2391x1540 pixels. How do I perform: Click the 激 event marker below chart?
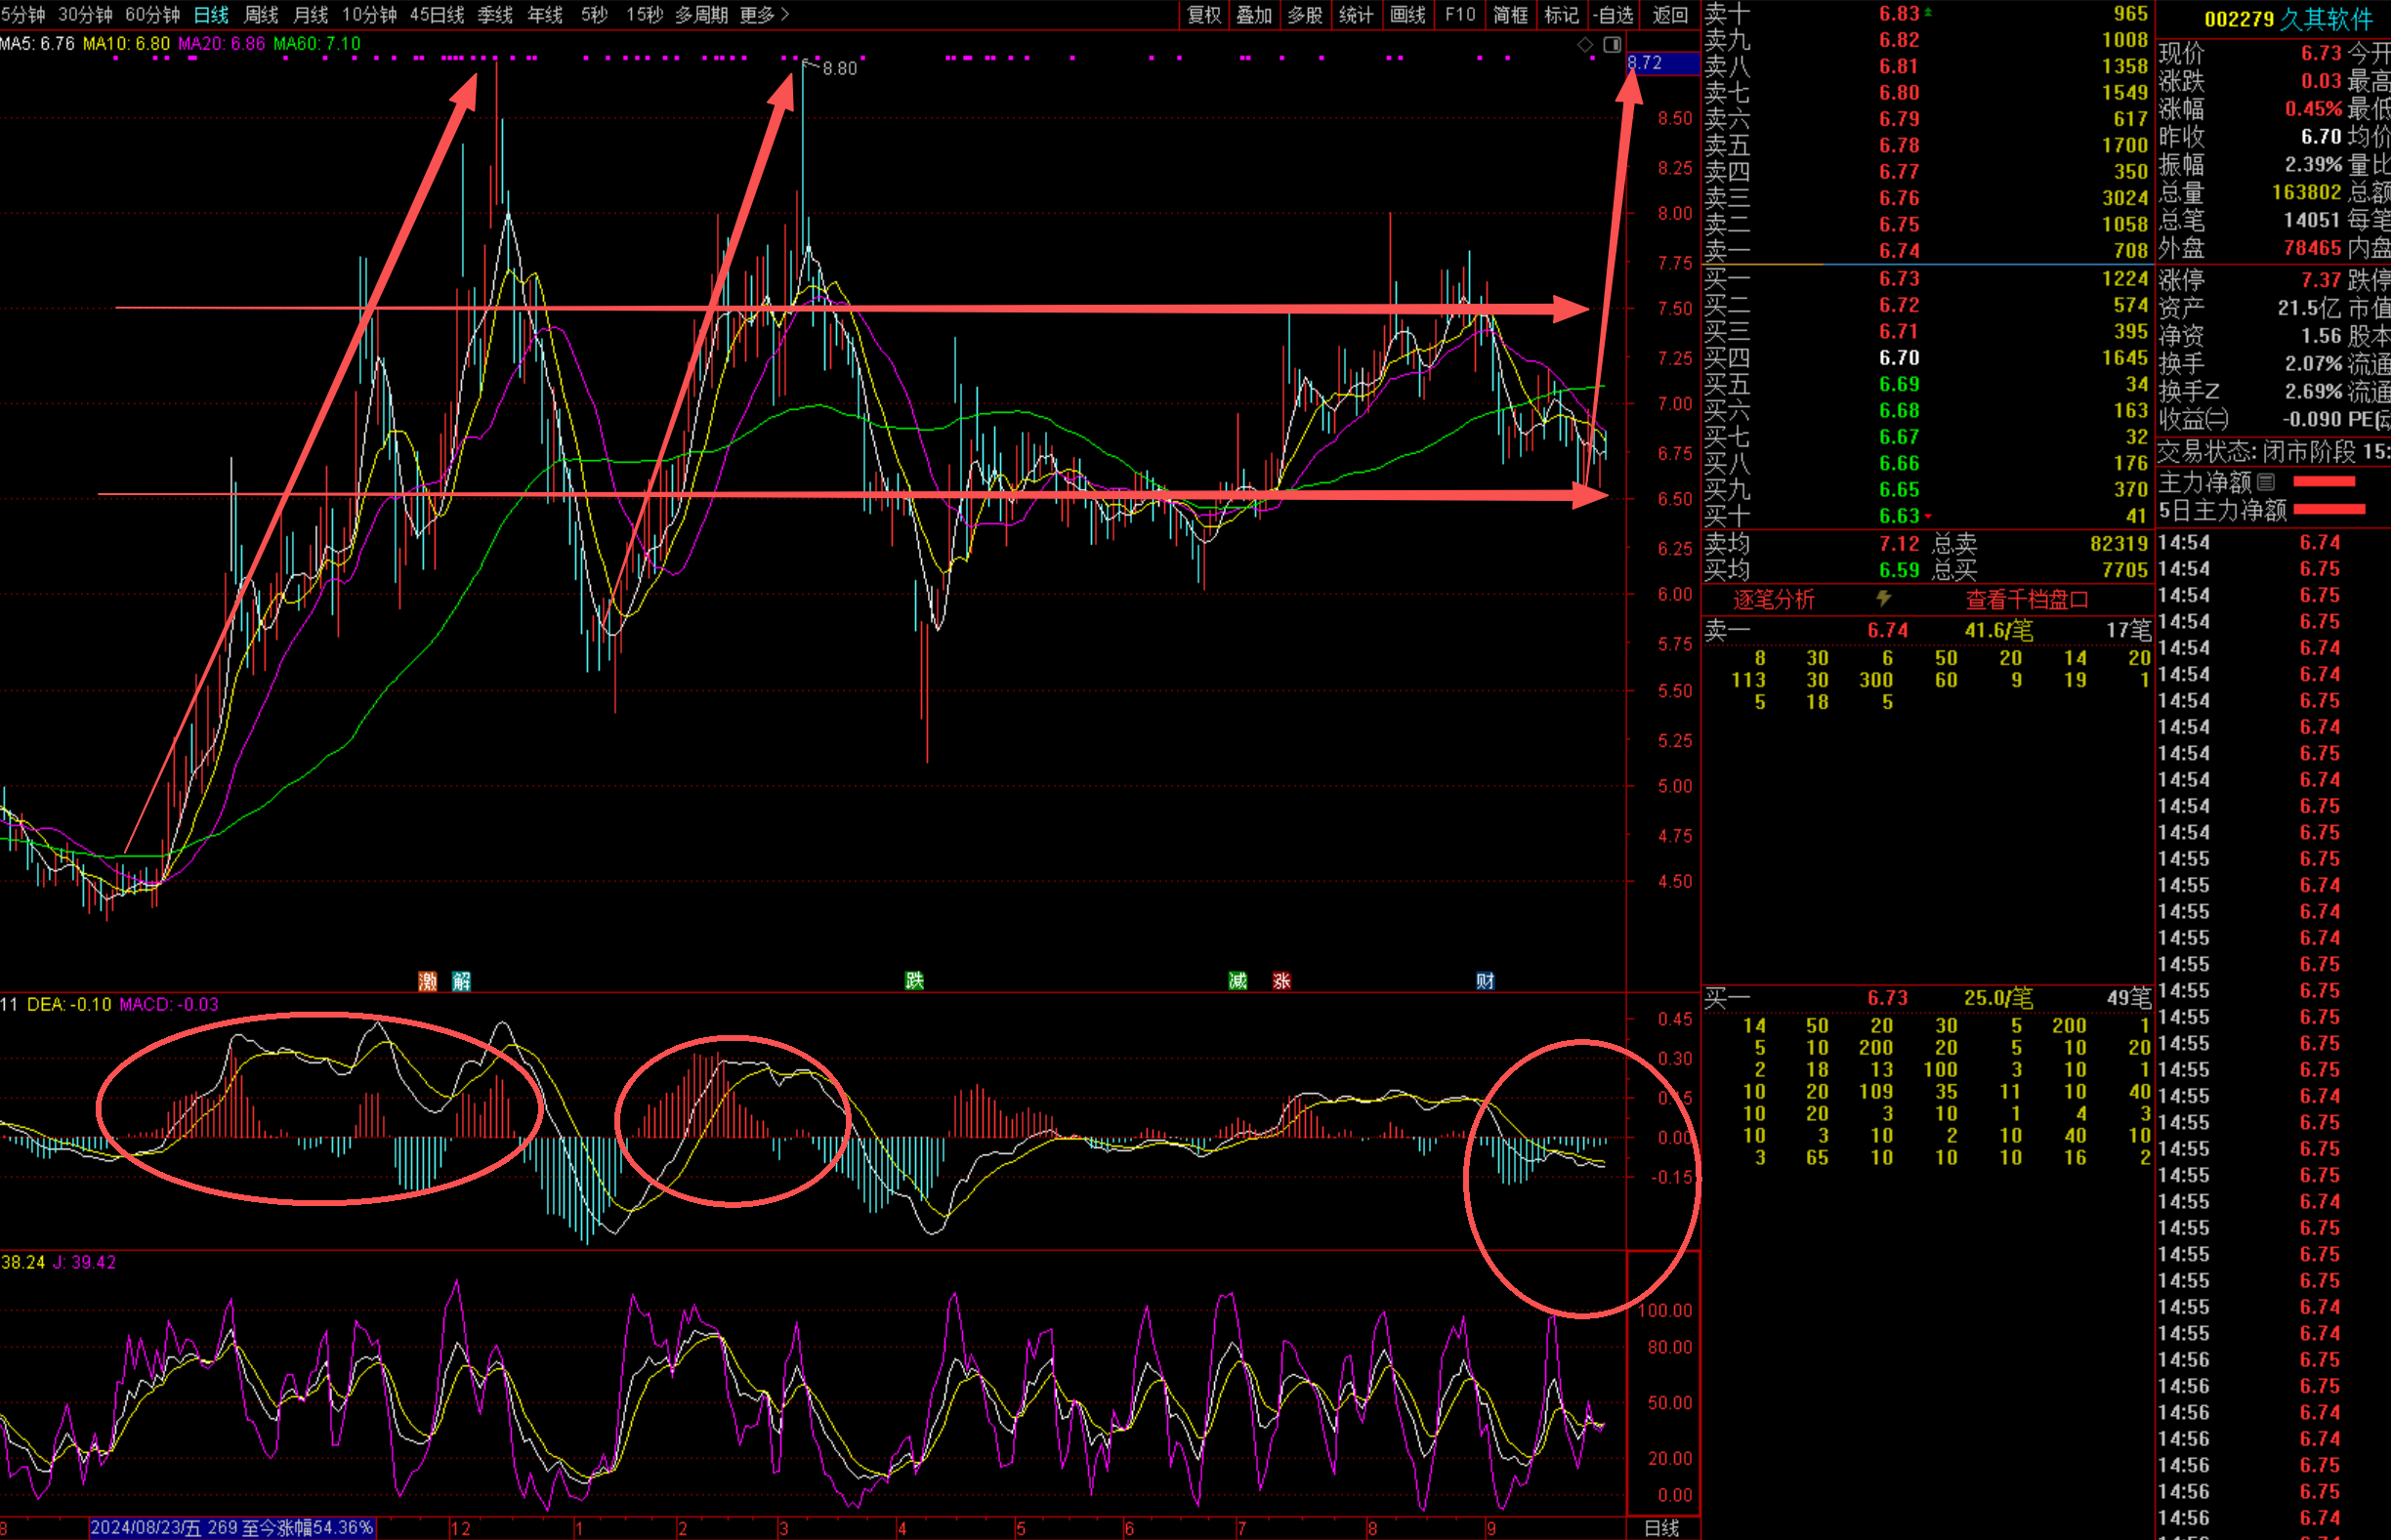[x=427, y=981]
